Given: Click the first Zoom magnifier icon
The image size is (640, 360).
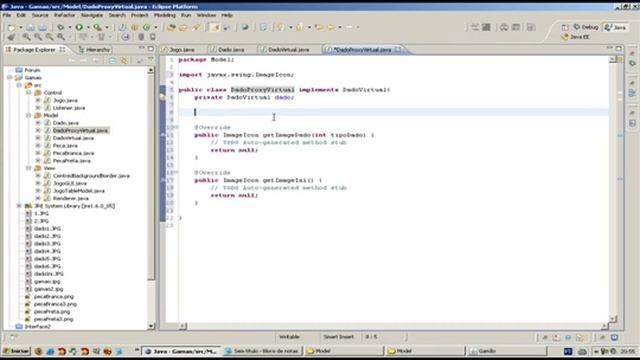Looking at the screenshot, I should point(26,37).
